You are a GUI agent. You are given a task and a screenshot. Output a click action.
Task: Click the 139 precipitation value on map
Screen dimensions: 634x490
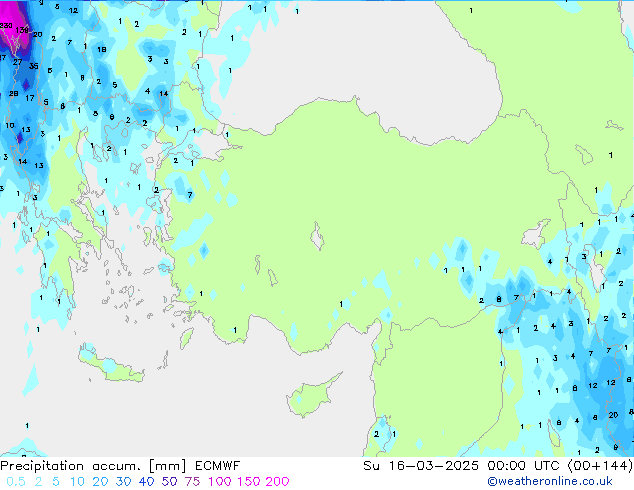[x=22, y=30]
